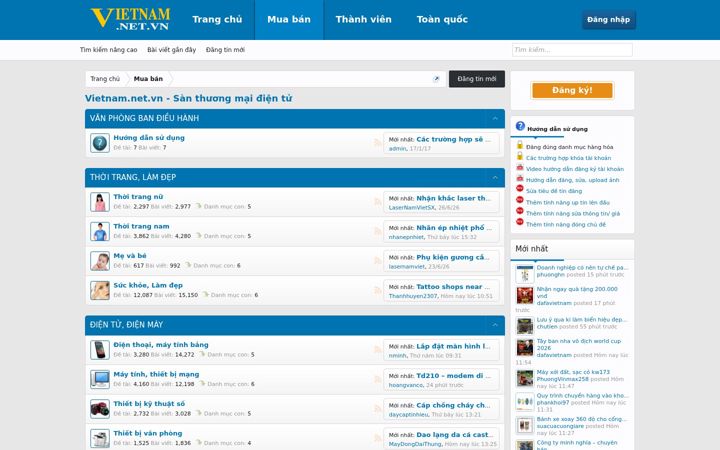Open RSS feed for Hướng dẫn sử dụng

pyautogui.click(x=377, y=143)
